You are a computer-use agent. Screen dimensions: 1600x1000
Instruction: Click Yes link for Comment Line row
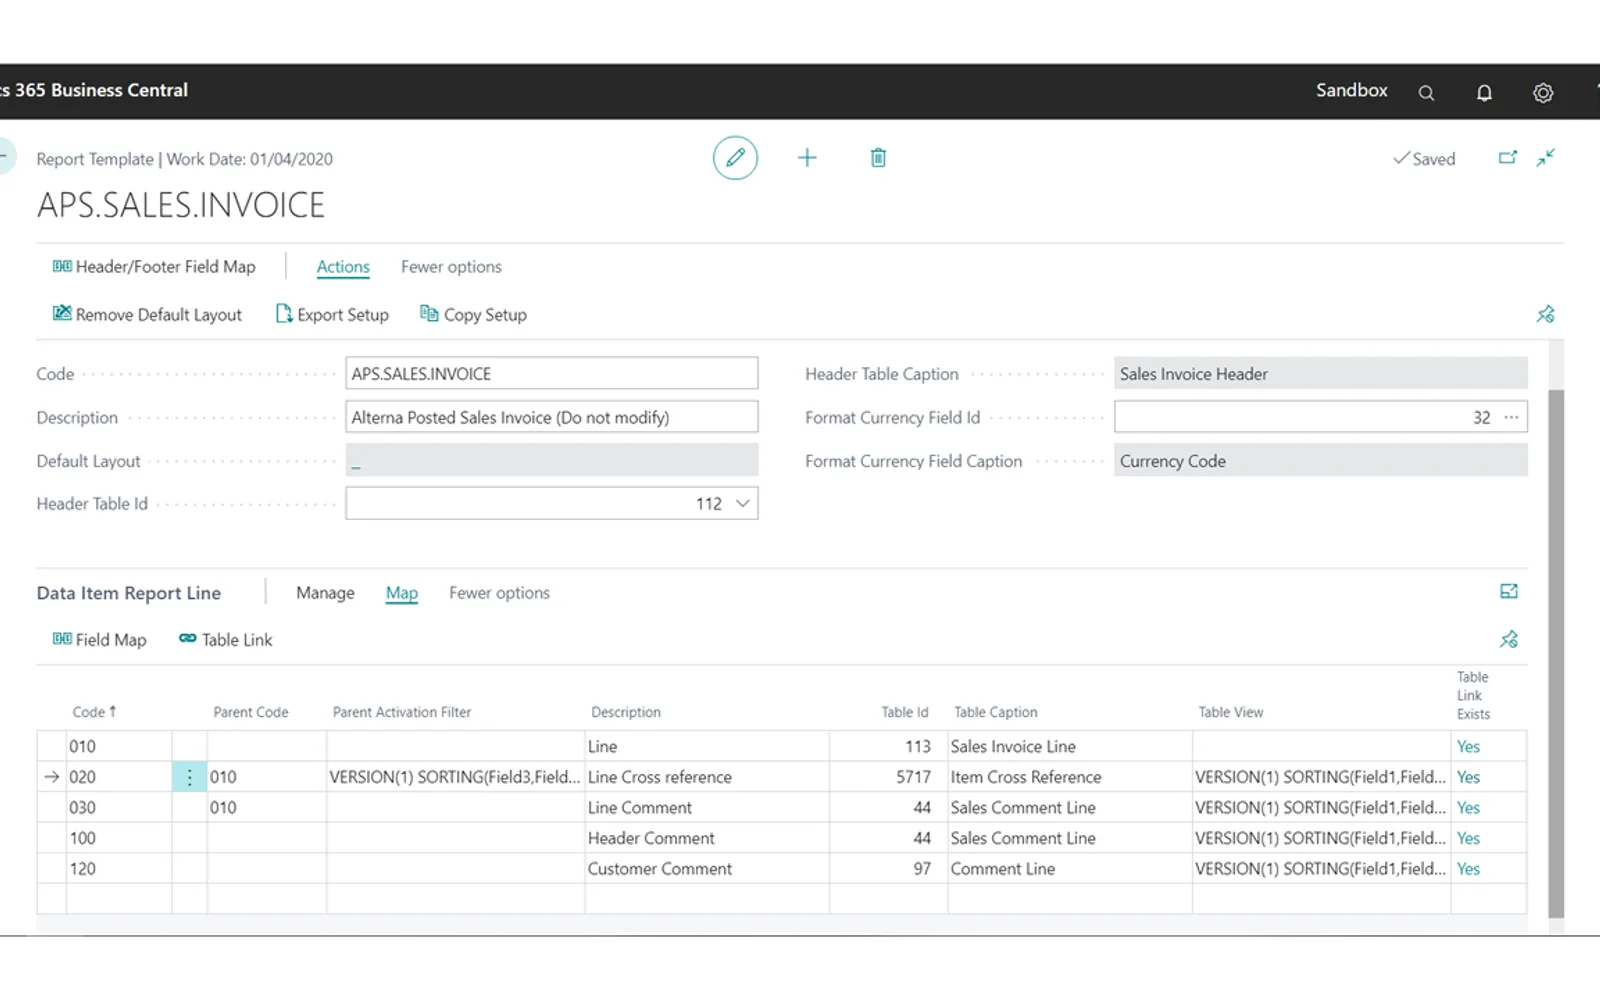[1468, 869]
